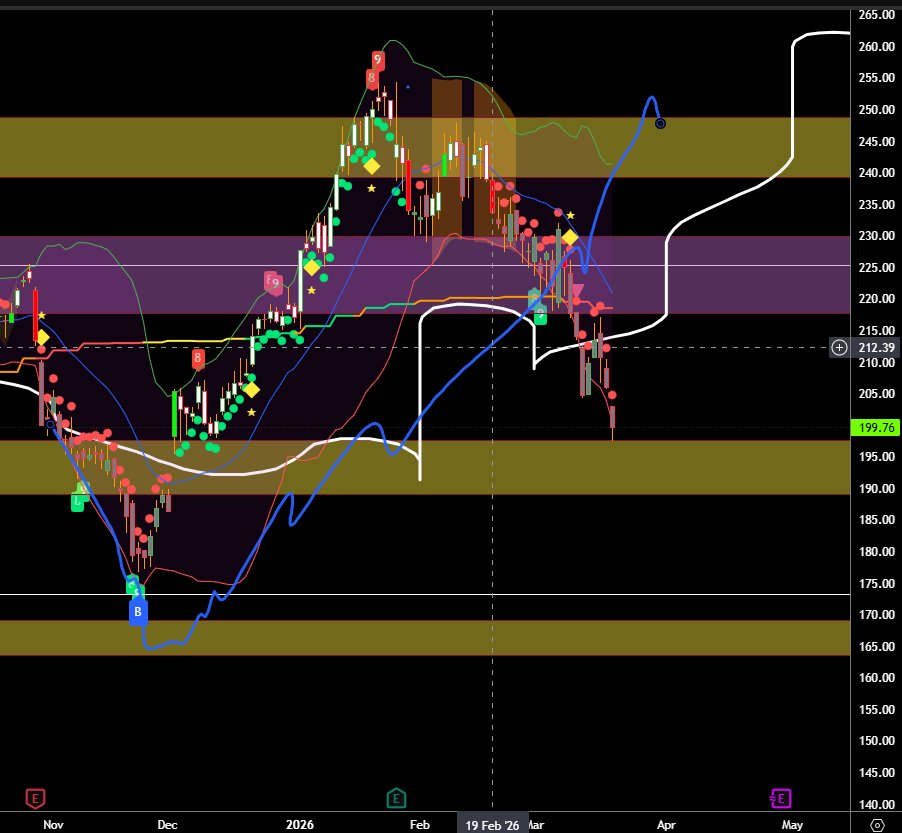Click the Apr label on time axis
Image resolution: width=902 pixels, height=833 pixels.
point(666,824)
